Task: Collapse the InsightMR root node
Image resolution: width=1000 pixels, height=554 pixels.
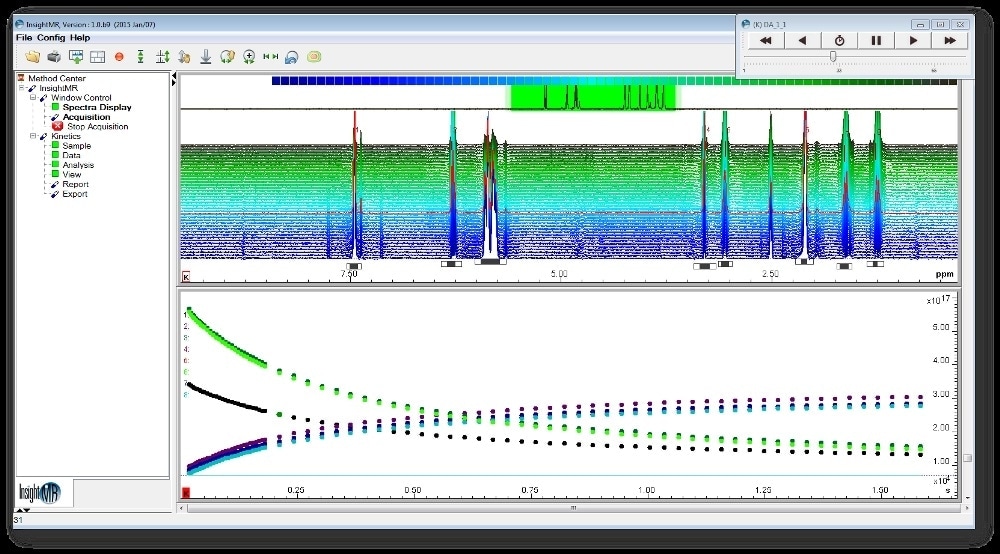Action: (x=21, y=88)
